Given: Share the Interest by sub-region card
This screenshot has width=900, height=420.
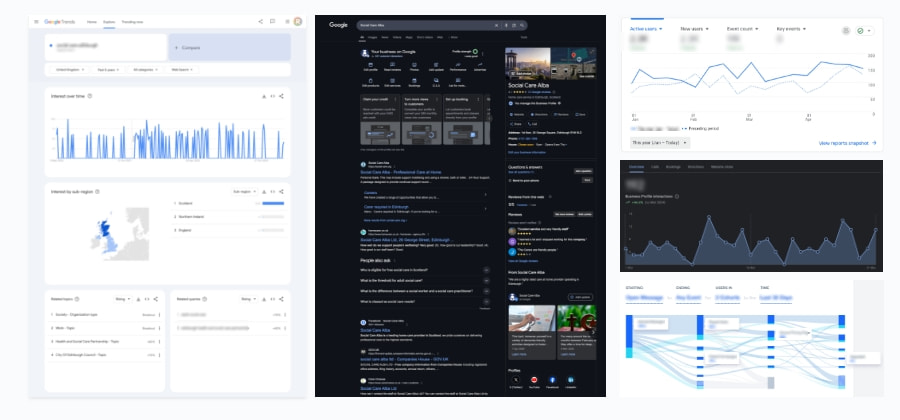Looking at the screenshot, I should pyautogui.click(x=281, y=192).
